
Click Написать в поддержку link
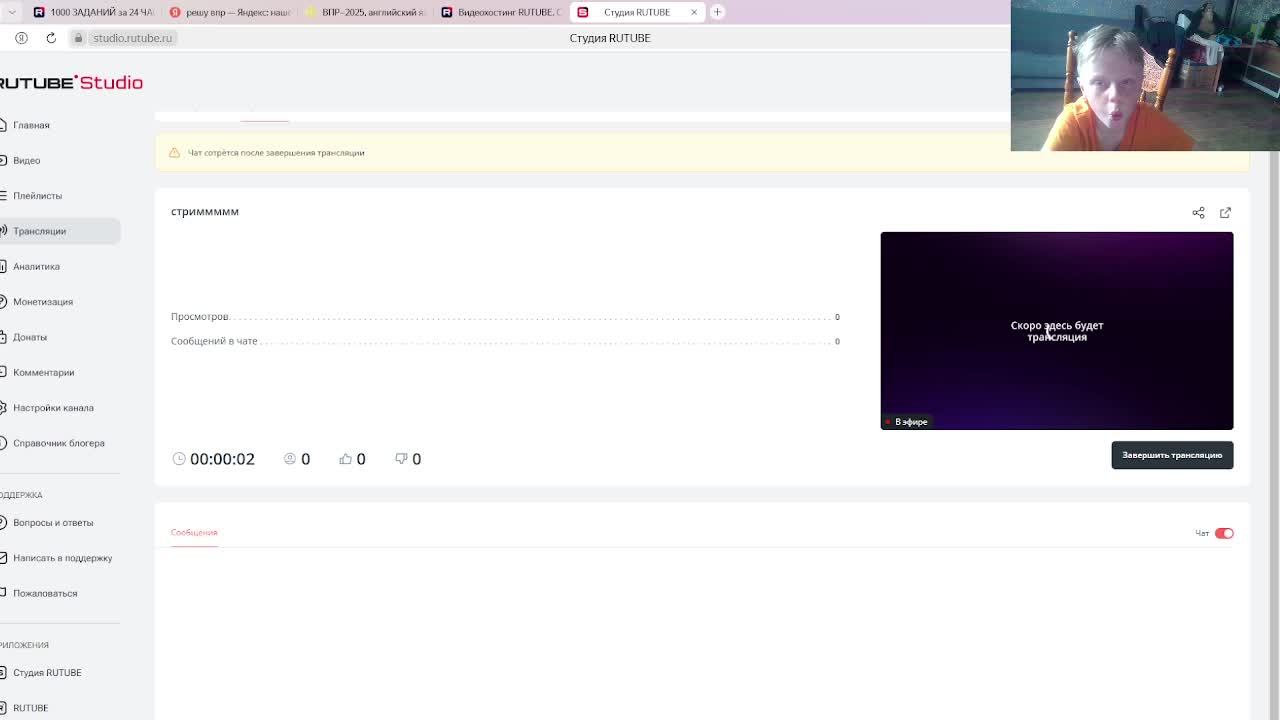pyautogui.click(x=62, y=558)
